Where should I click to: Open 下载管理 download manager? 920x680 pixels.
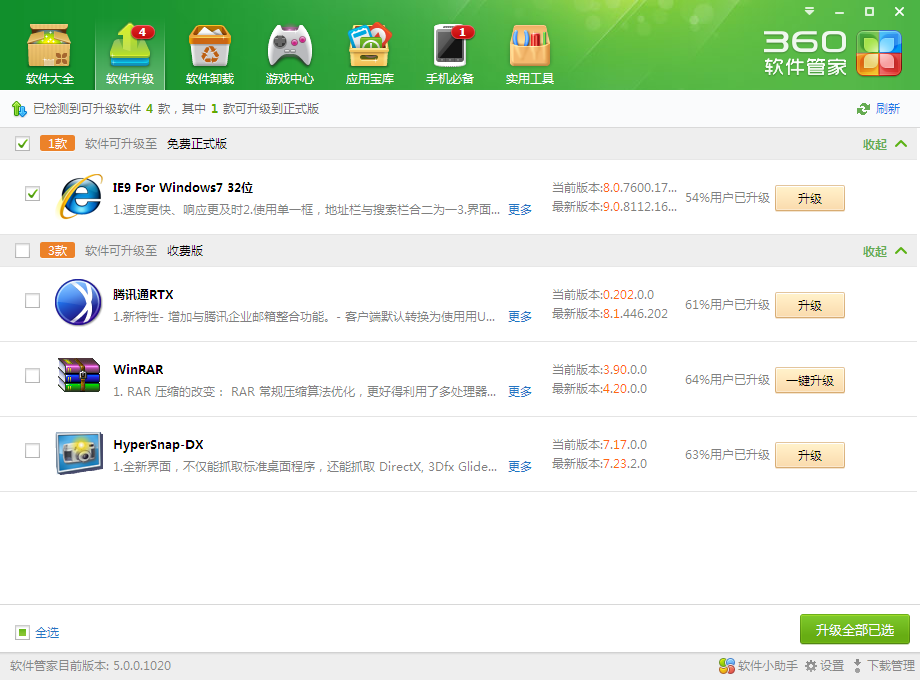[884, 665]
